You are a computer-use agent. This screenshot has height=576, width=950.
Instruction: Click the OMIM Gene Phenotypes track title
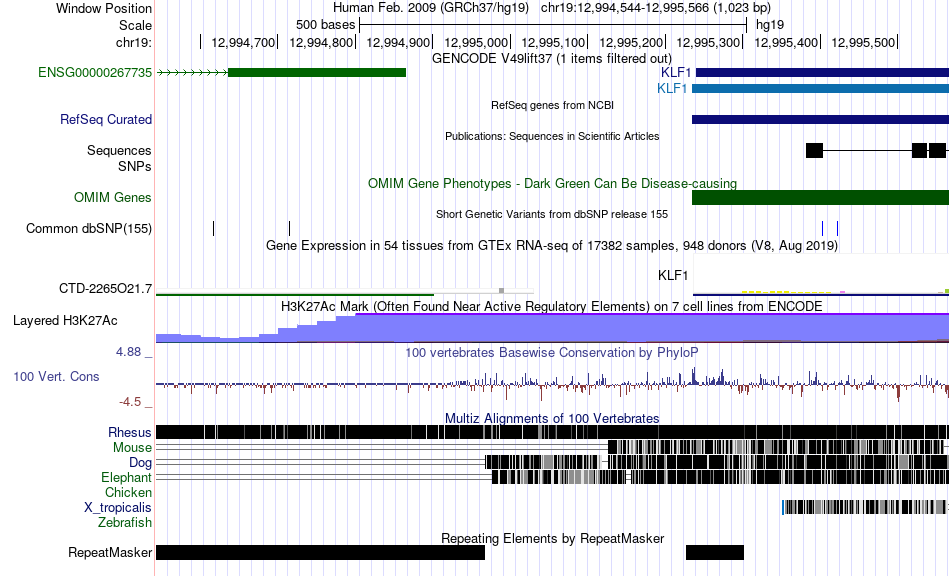(552, 184)
